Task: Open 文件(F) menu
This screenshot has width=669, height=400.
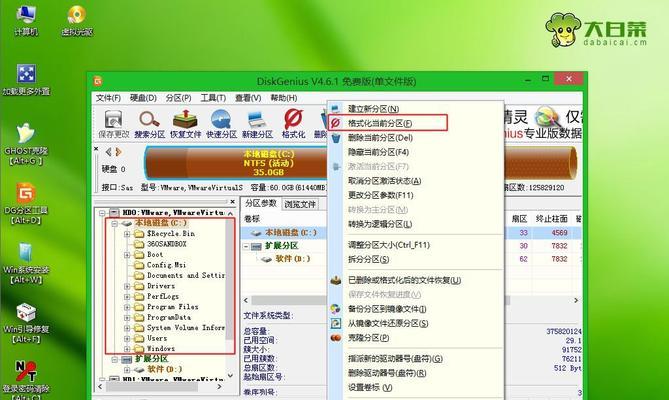Action: [108, 98]
